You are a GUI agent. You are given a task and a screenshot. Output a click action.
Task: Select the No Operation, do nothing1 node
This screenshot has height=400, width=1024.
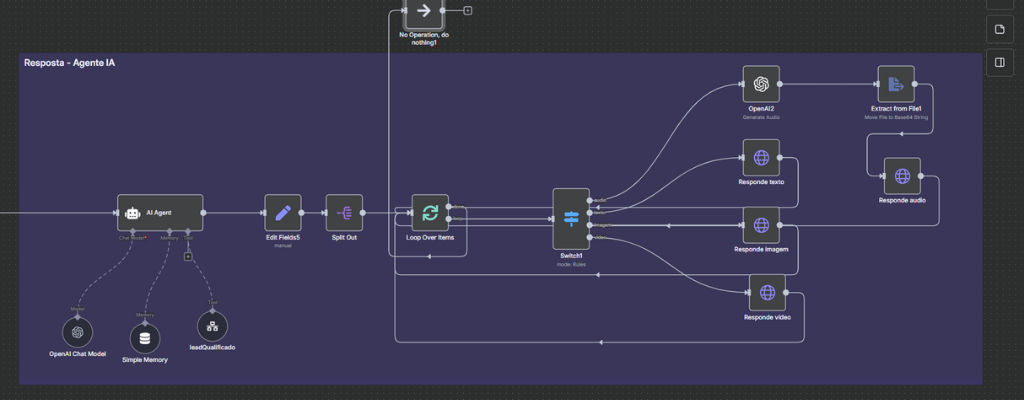423,12
